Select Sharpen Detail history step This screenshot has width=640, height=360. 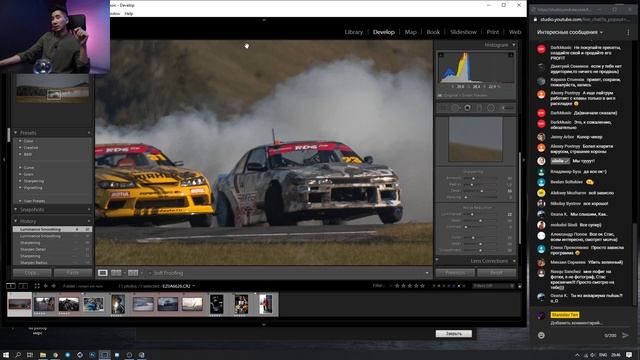[x=52, y=249]
